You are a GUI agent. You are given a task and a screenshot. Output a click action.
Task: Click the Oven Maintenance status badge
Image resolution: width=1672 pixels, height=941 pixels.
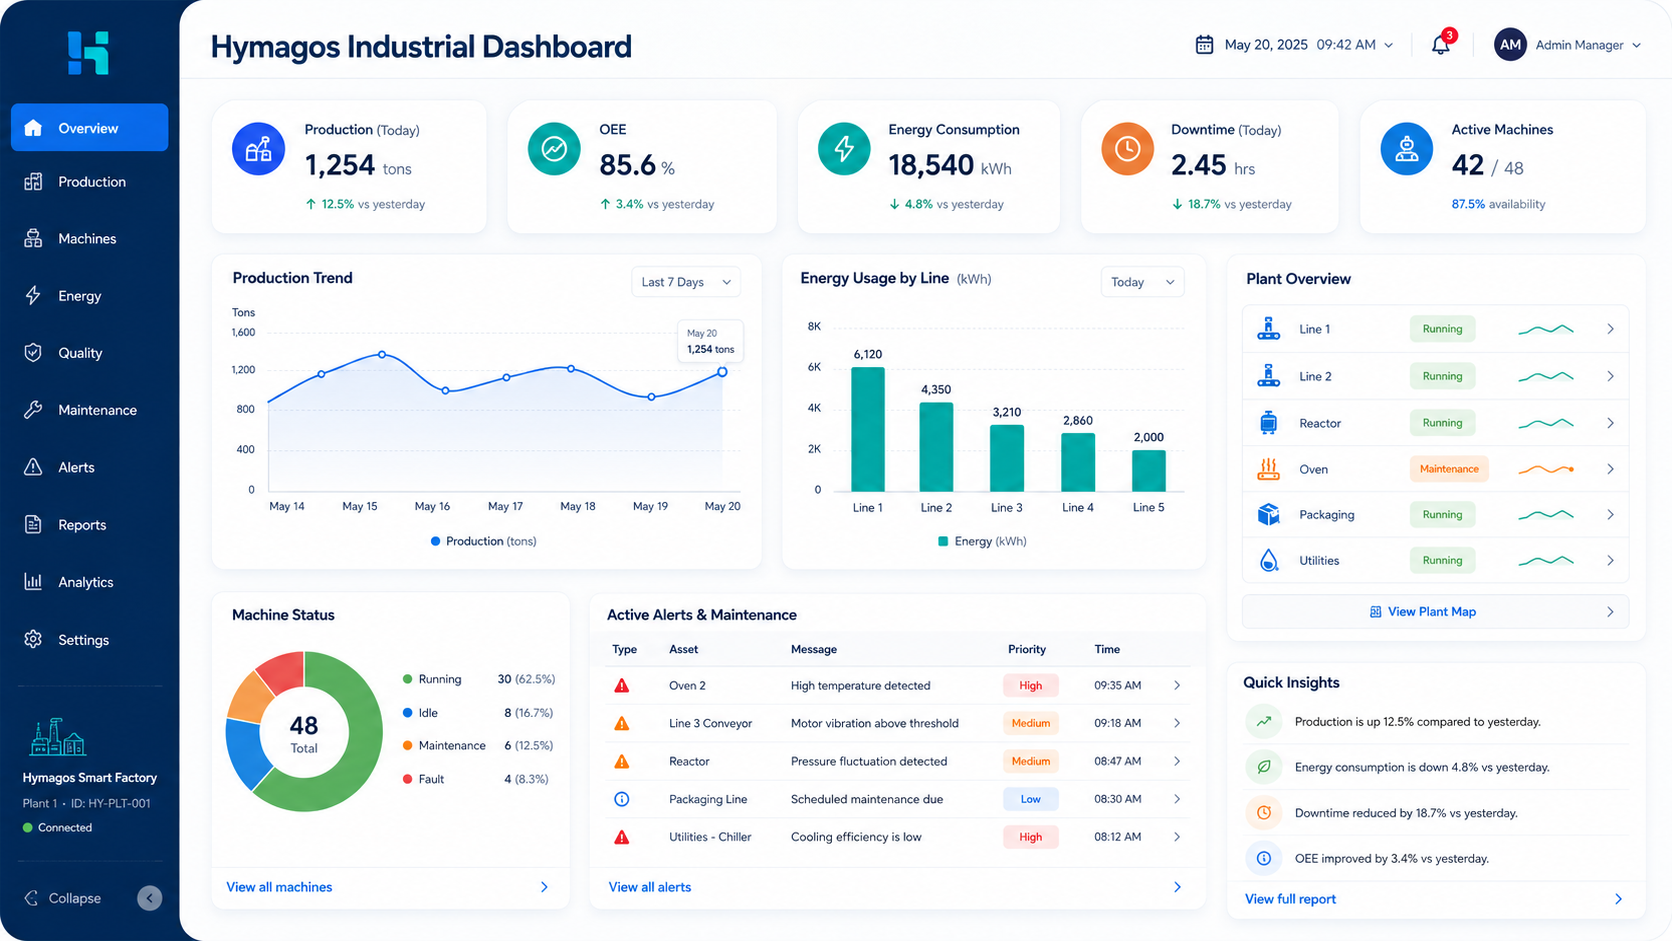click(1448, 469)
